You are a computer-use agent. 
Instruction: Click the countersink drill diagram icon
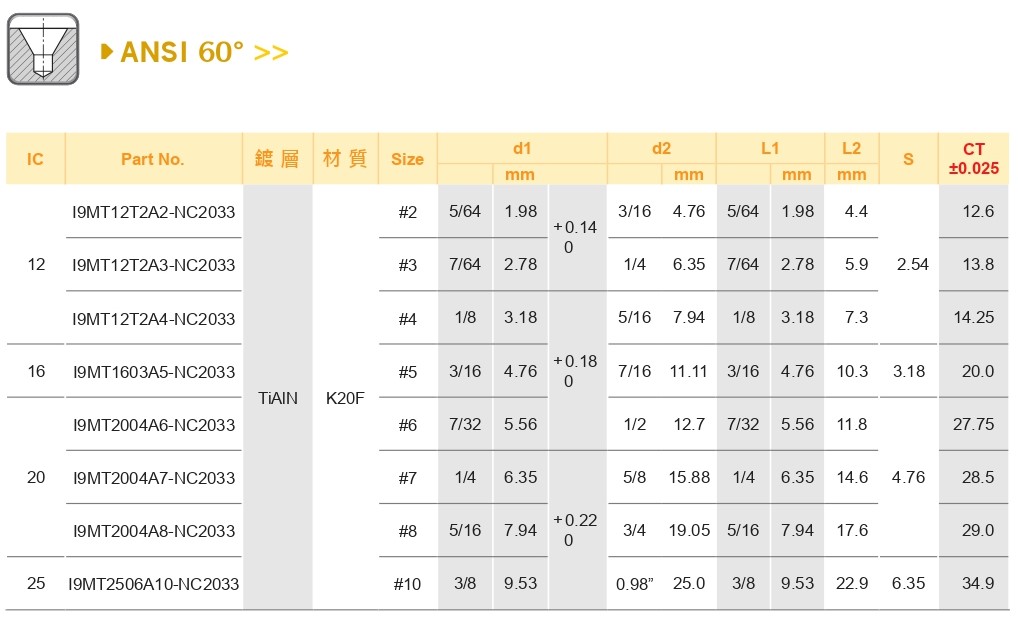43,49
